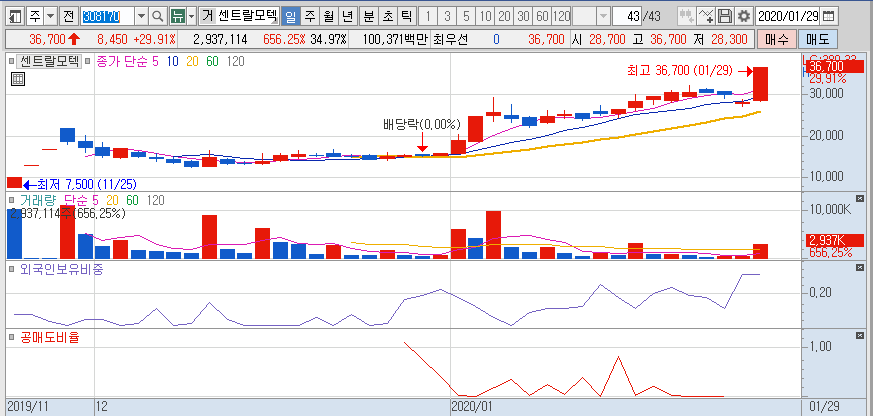Open chart settings gear icon
The width and height of the screenshot is (873, 416).
point(744,16)
